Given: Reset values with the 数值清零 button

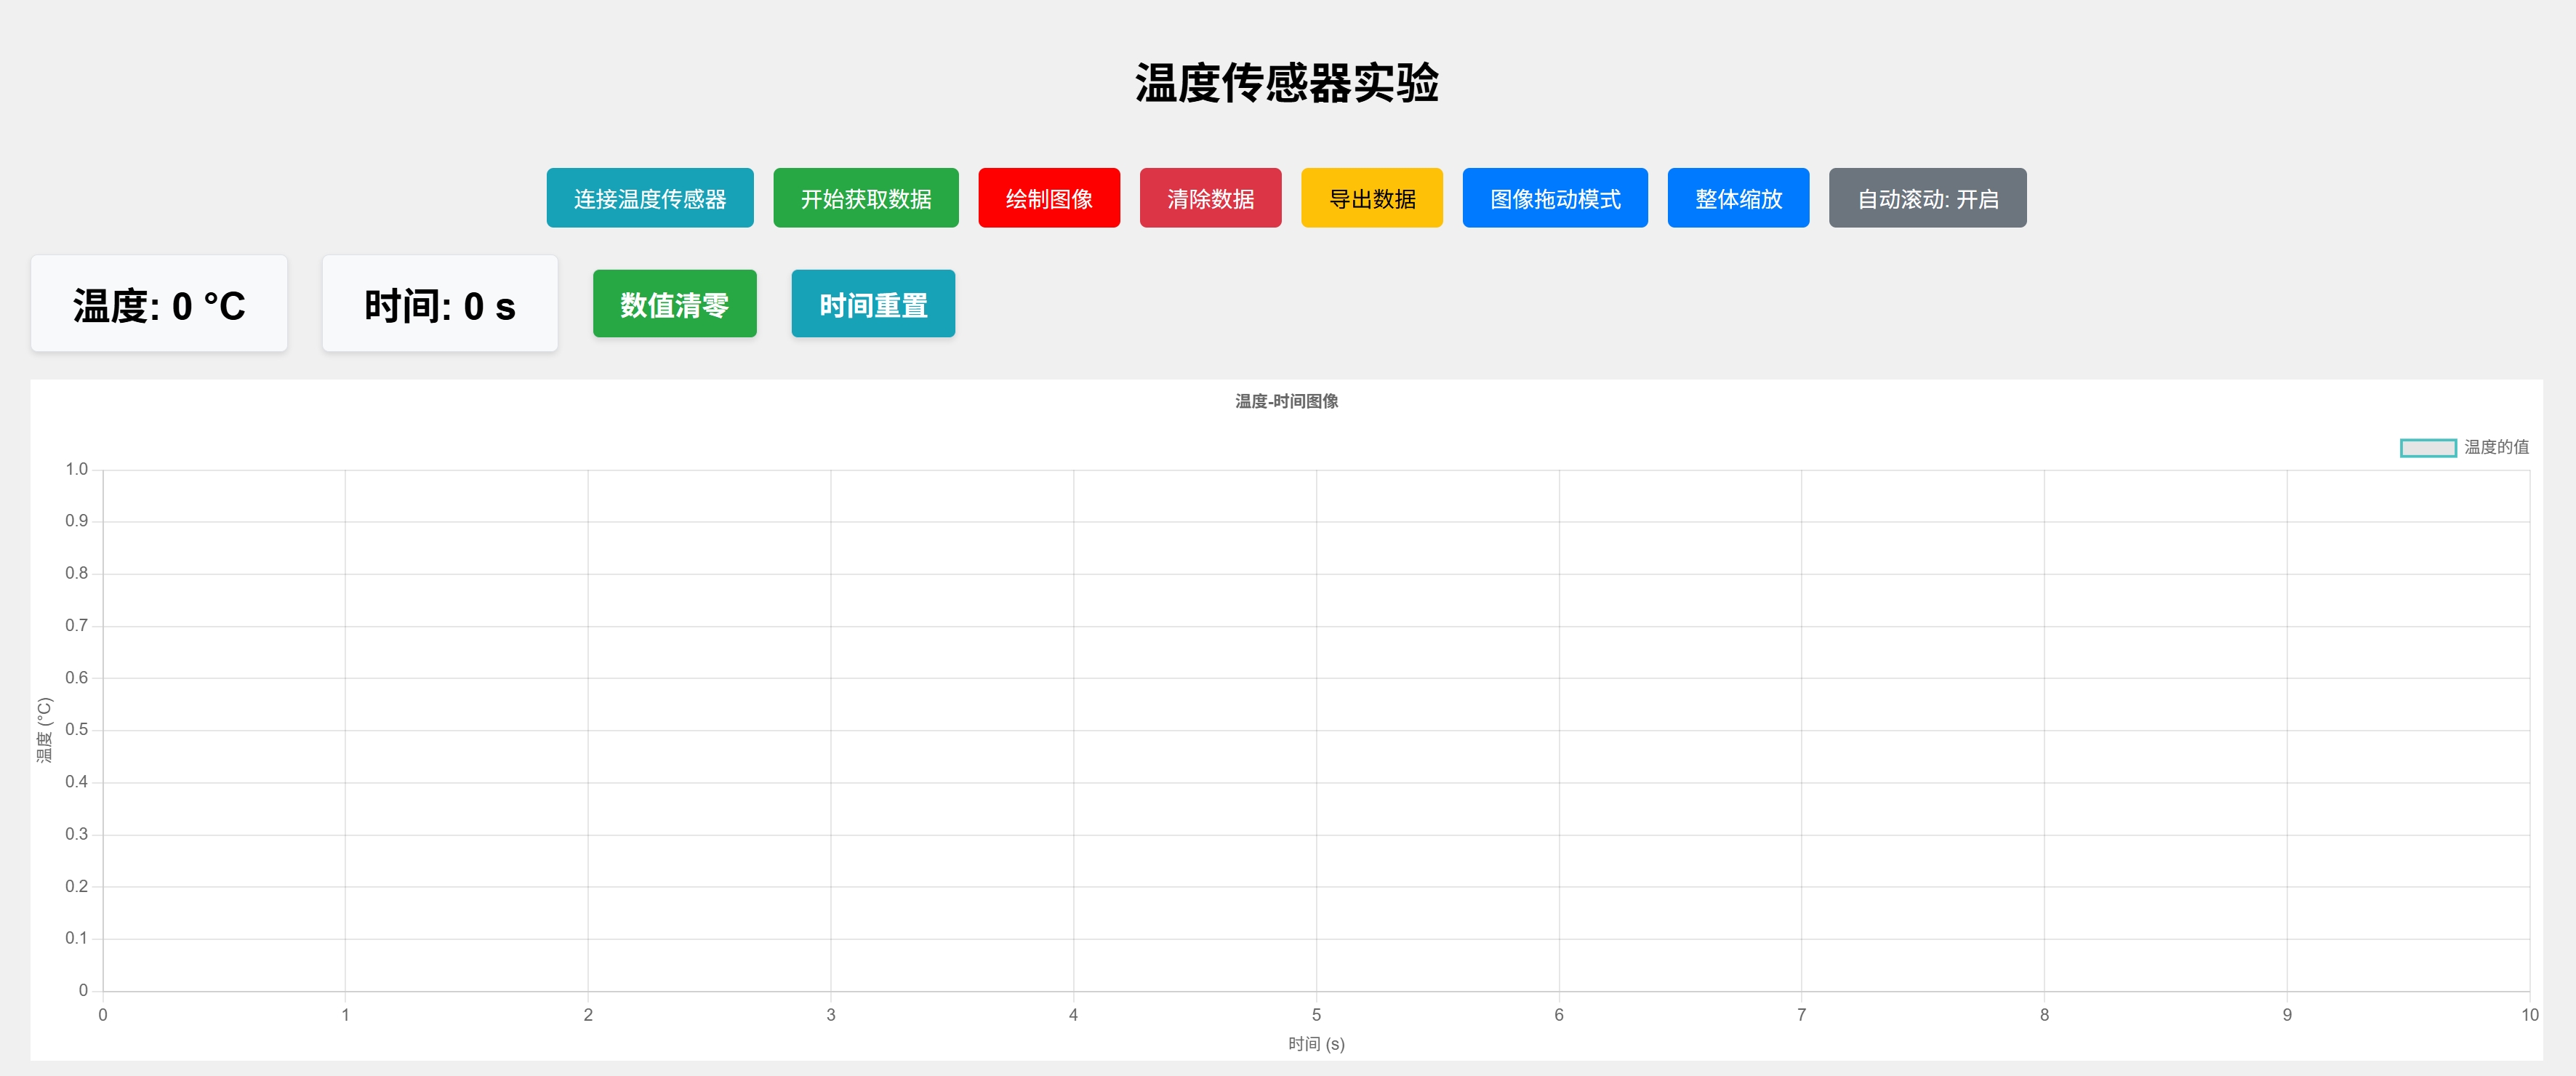Looking at the screenshot, I should click(674, 303).
